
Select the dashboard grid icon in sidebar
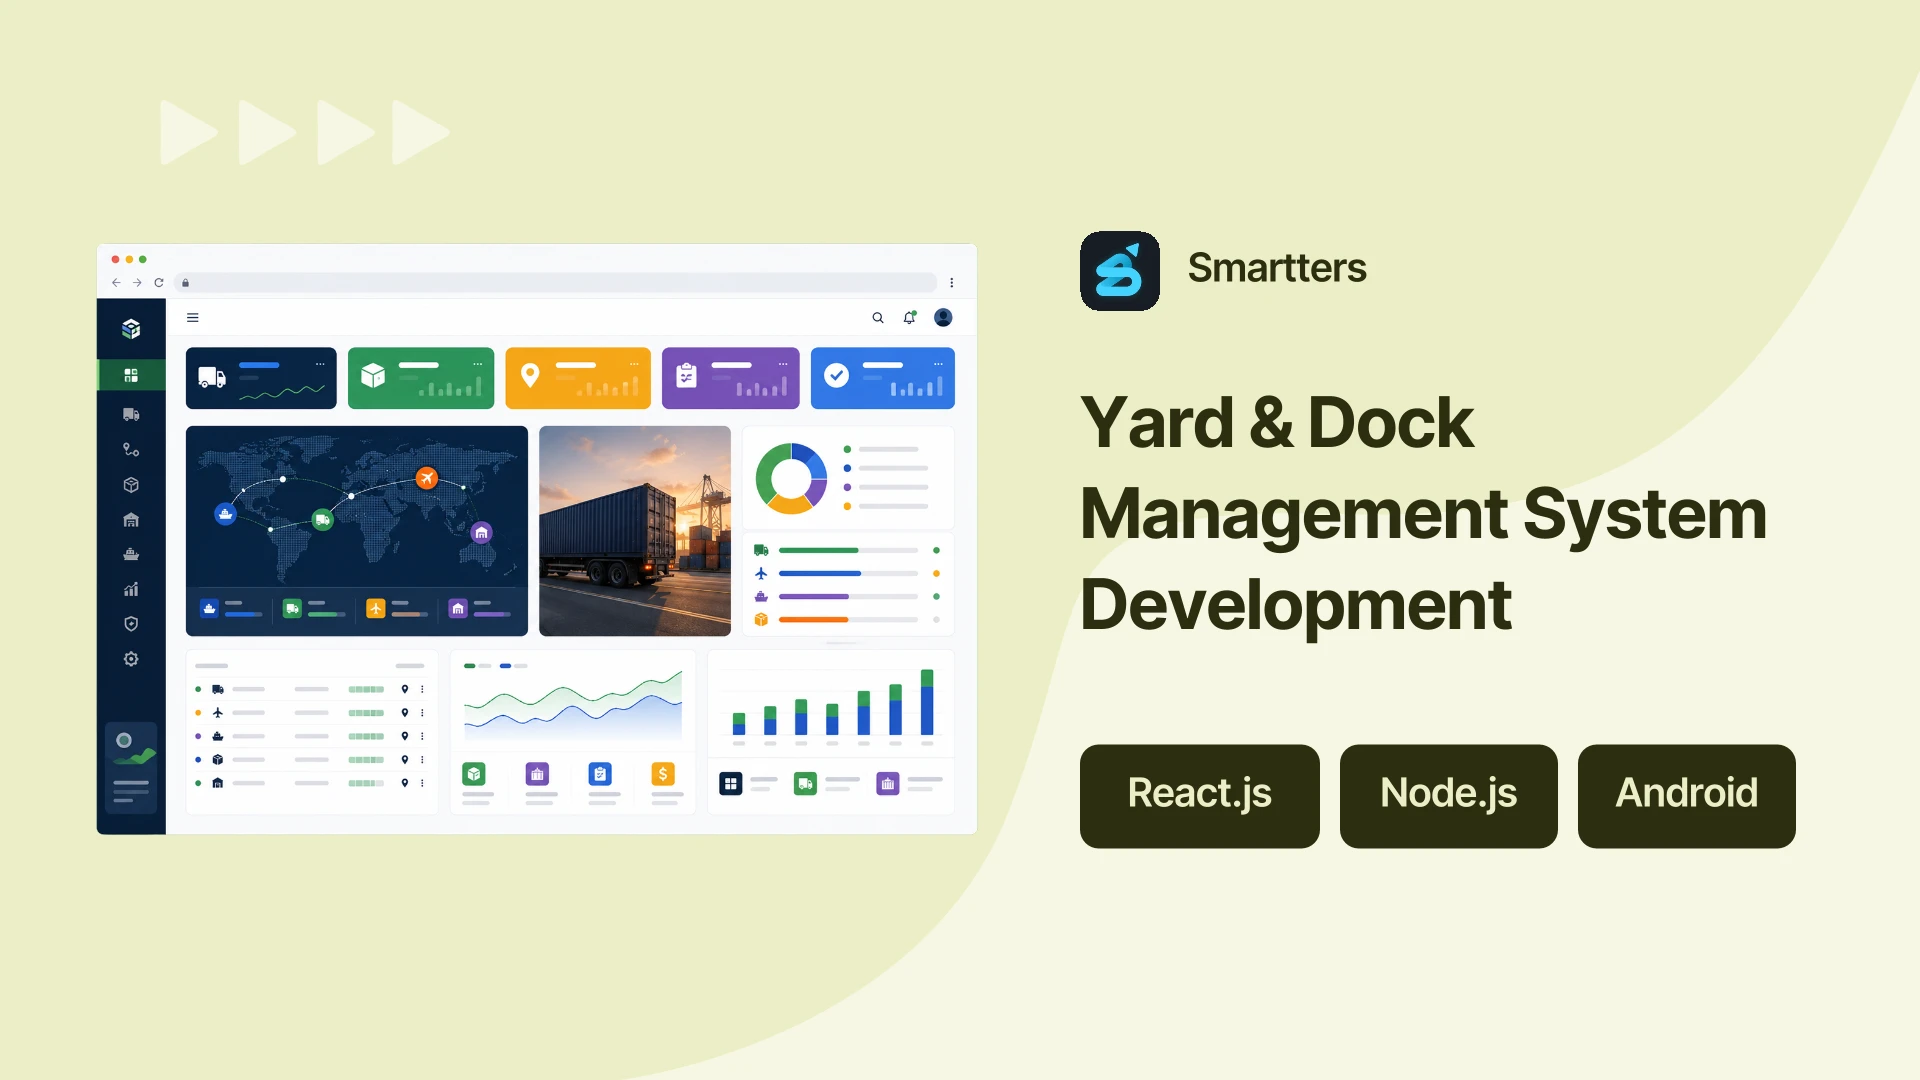(x=131, y=375)
